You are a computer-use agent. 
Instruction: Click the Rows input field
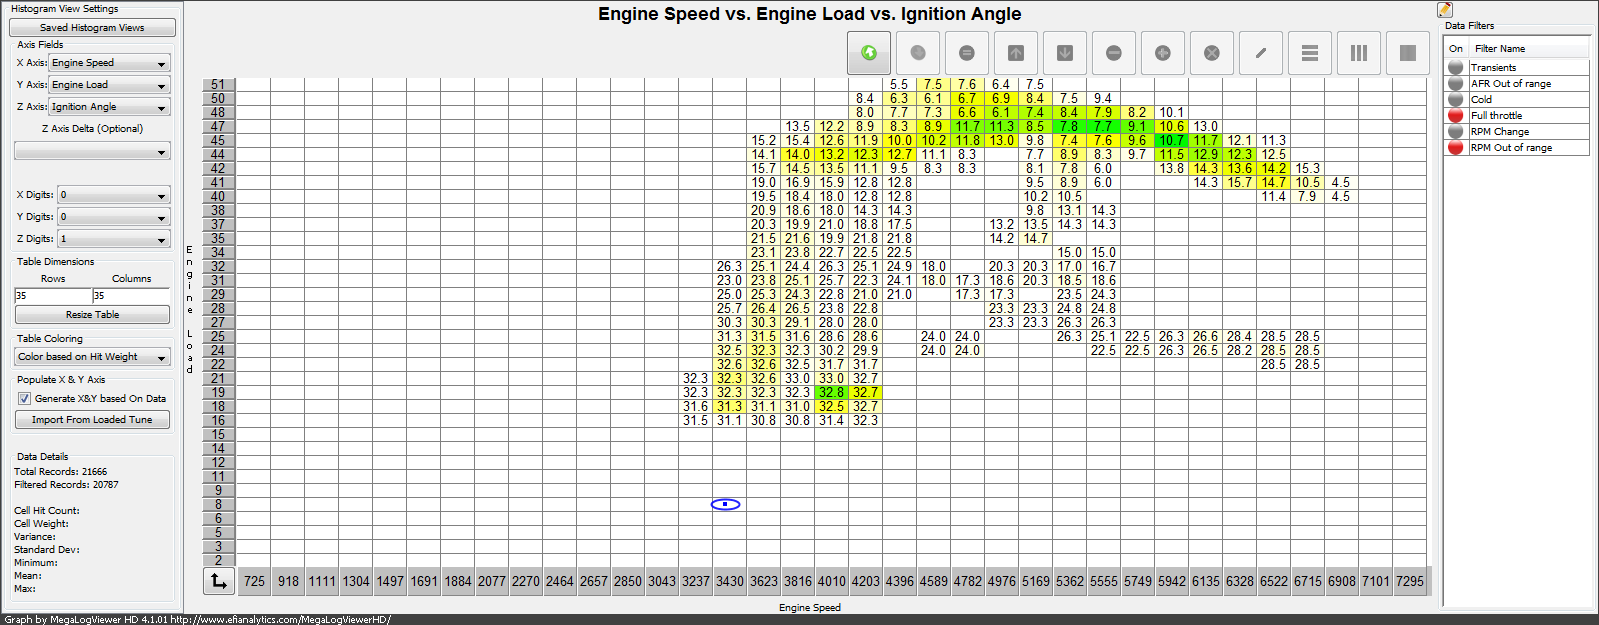[x=52, y=296]
